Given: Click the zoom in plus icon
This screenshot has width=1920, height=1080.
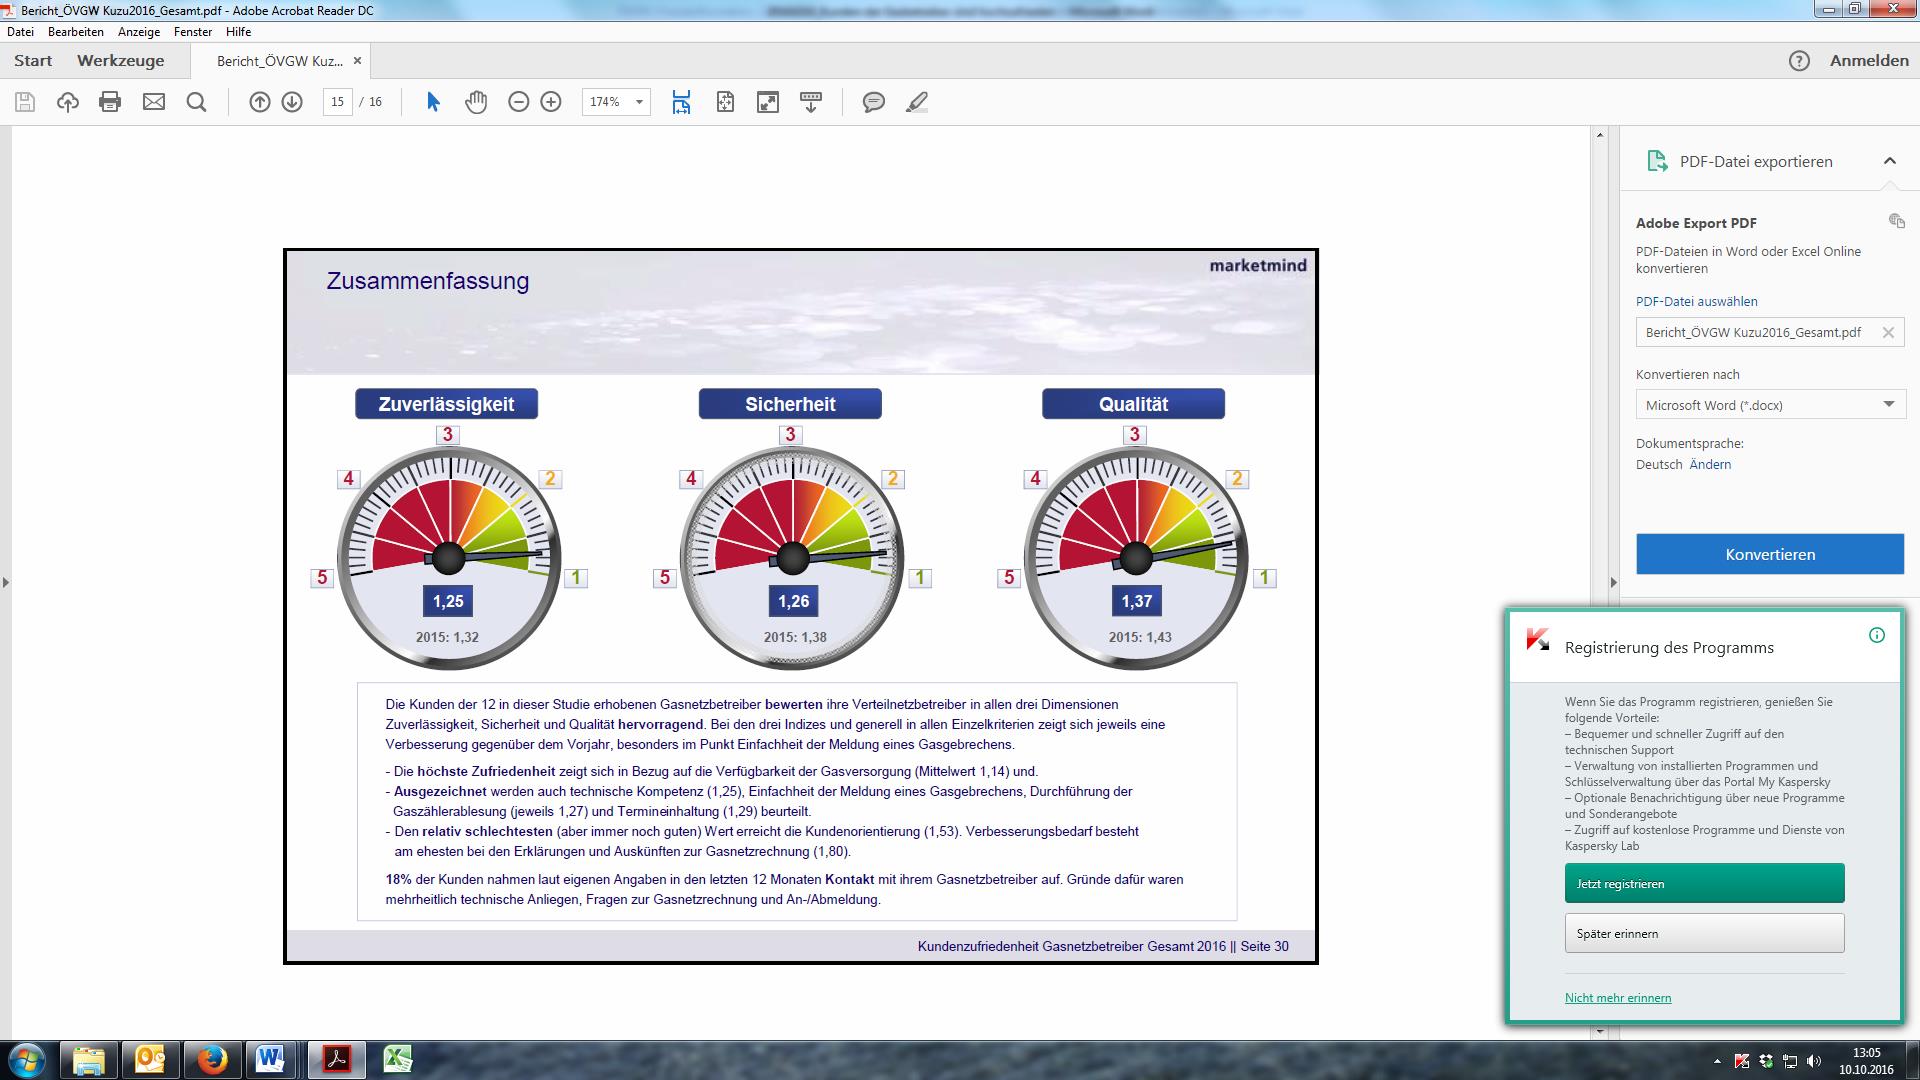Looking at the screenshot, I should coord(551,102).
